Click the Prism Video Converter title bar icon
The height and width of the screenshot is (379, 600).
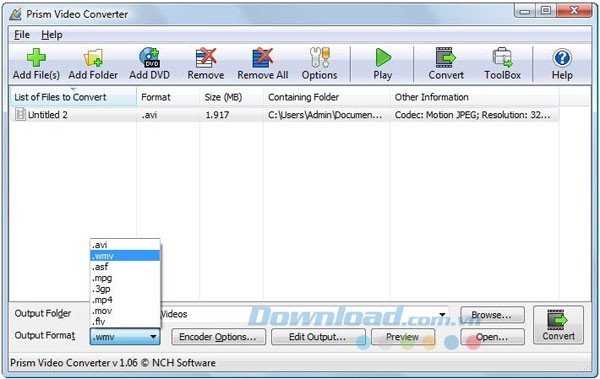pyautogui.click(x=16, y=14)
